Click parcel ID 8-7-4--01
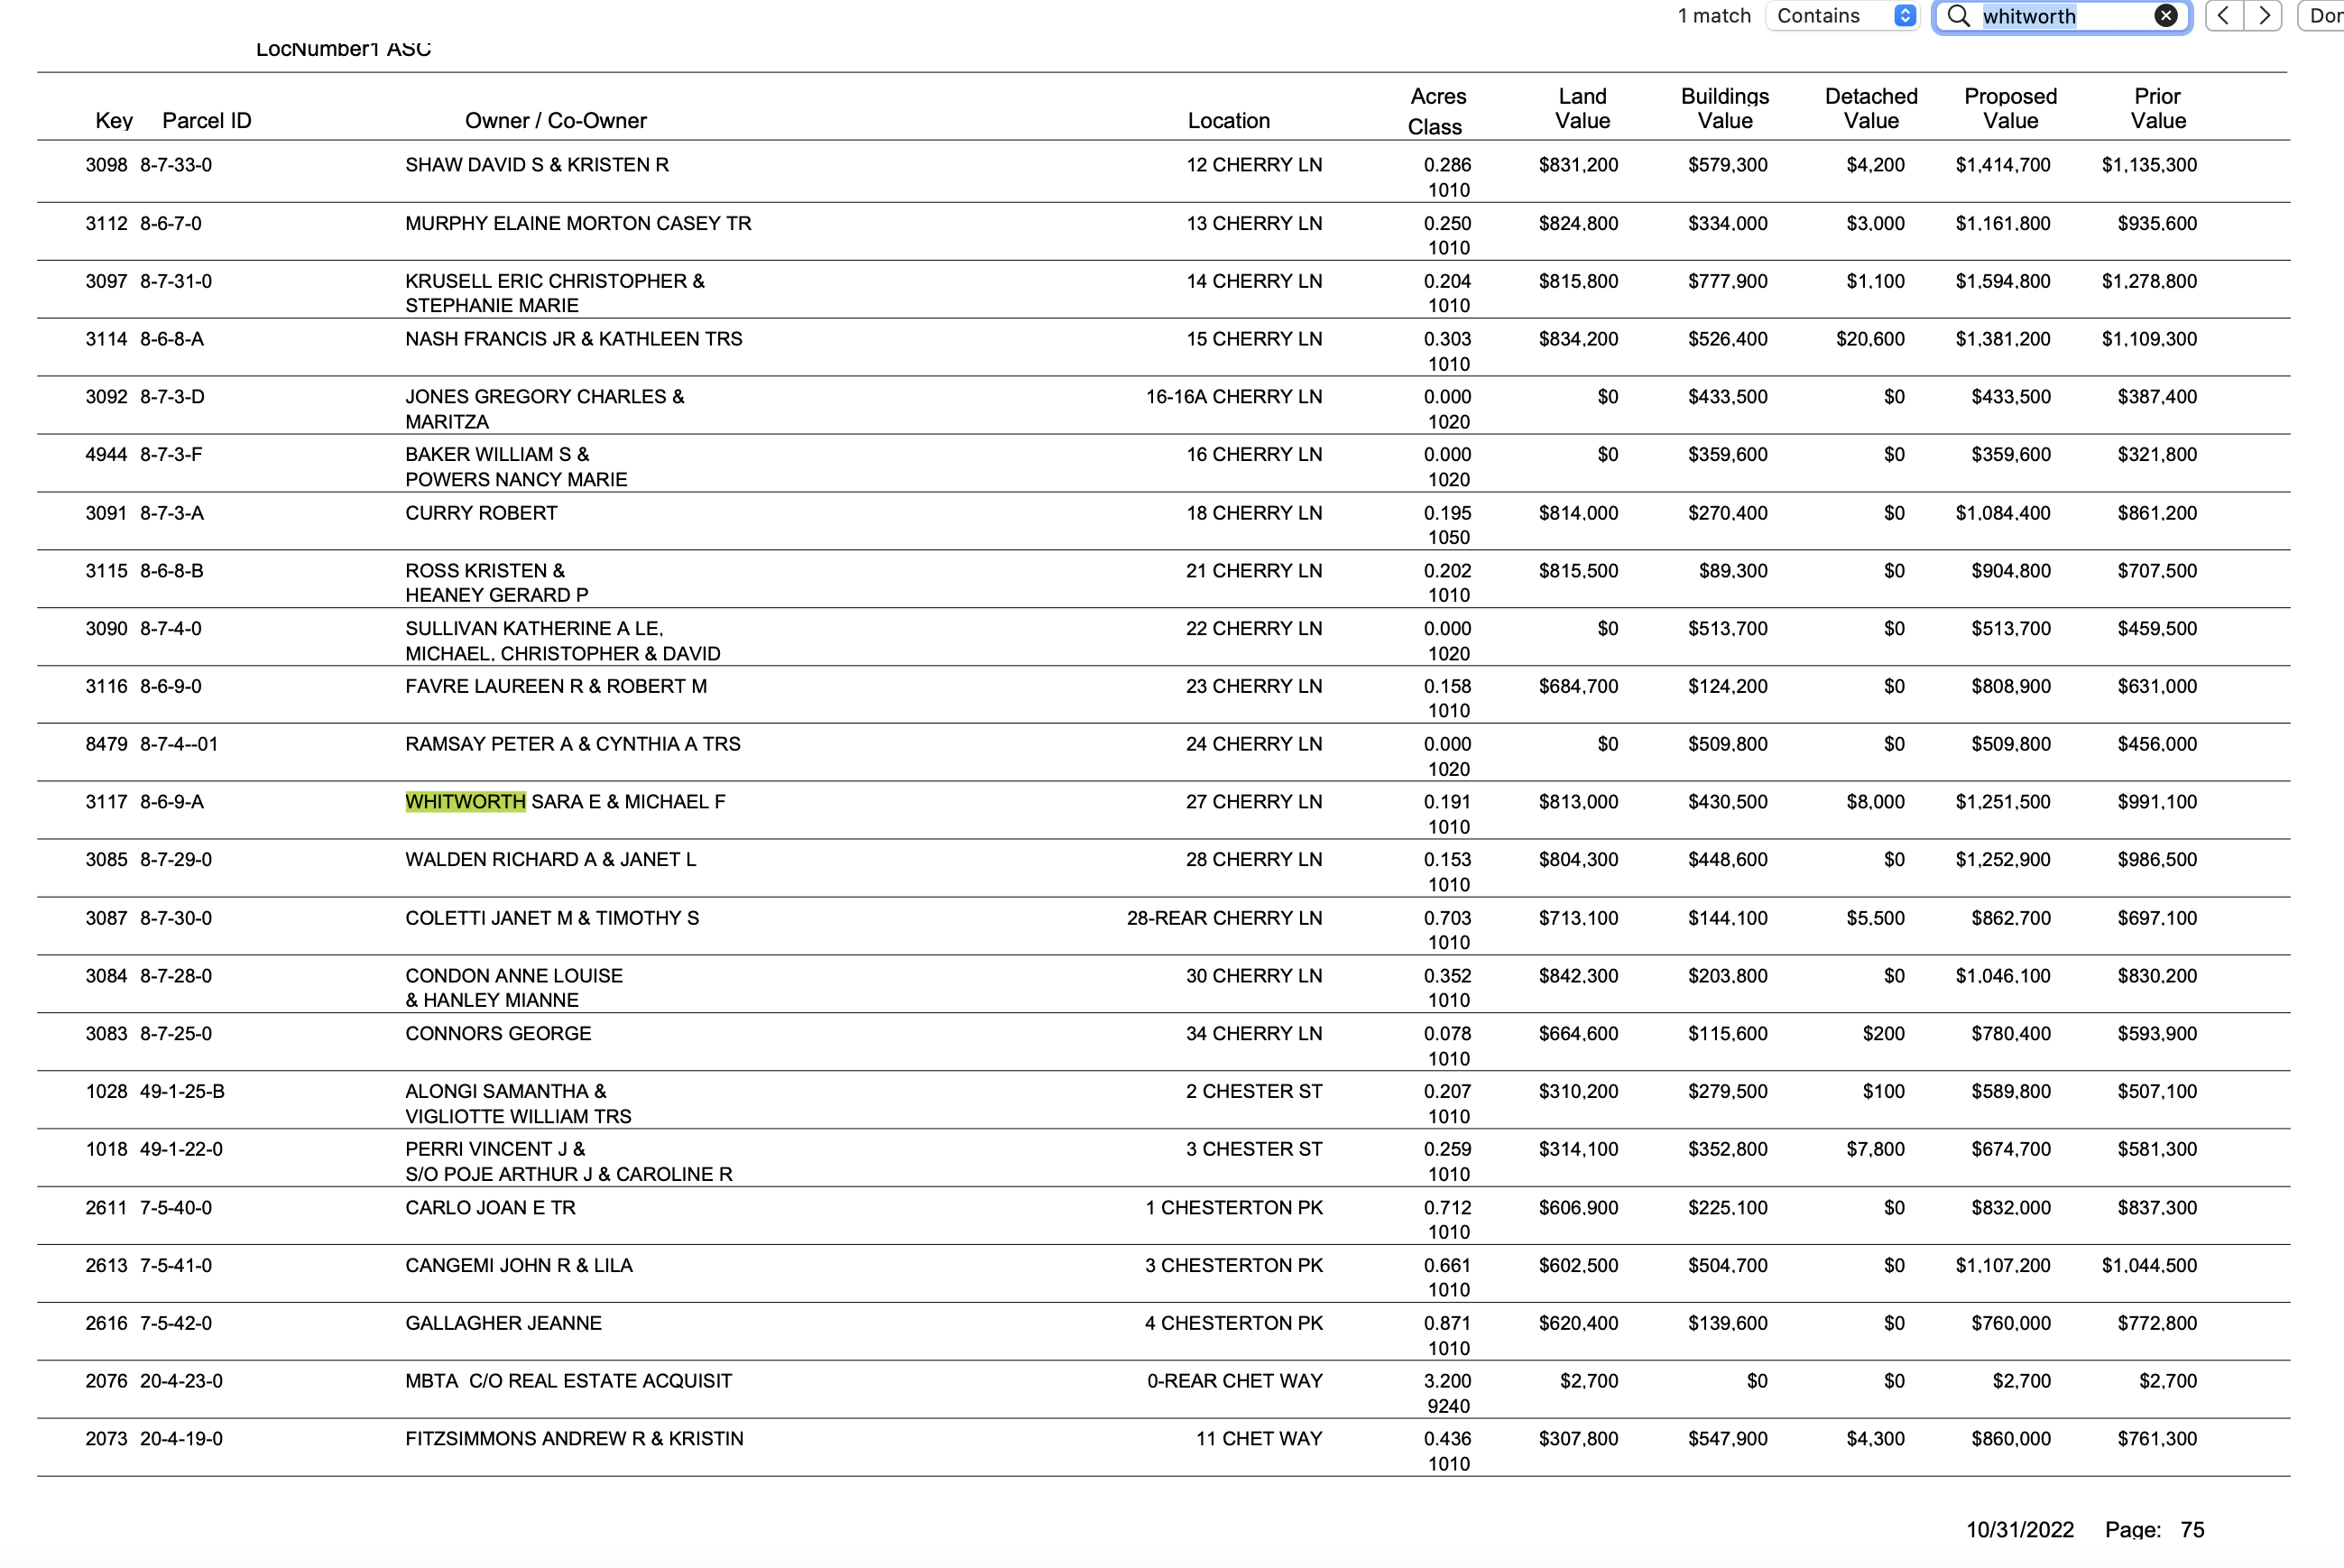The image size is (2344, 1568). pos(179,745)
